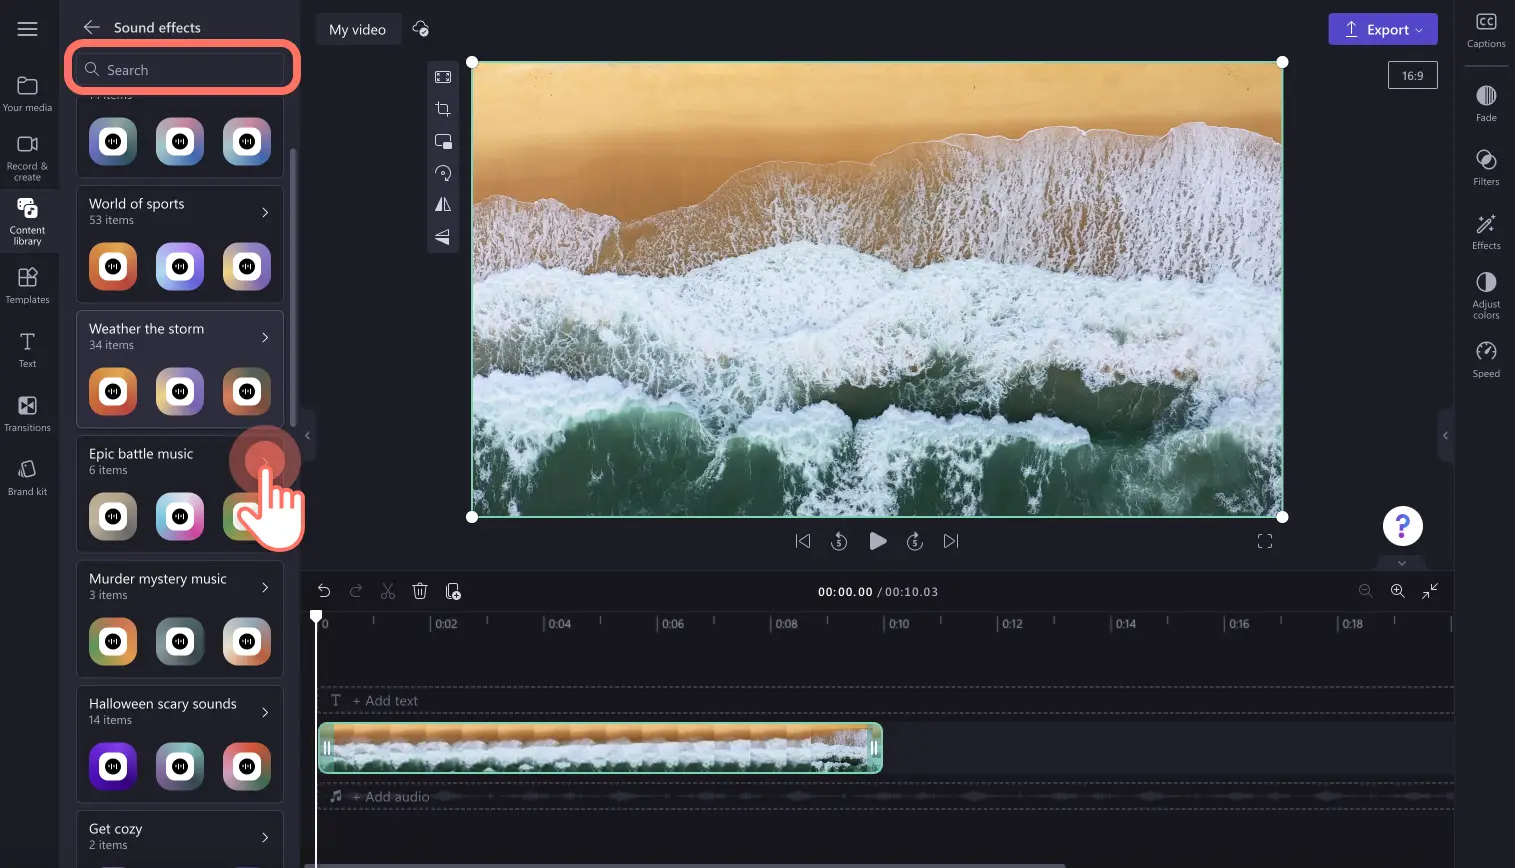This screenshot has height=868, width=1515.
Task: Open the Adjust colors panel
Action: coord(1486,295)
